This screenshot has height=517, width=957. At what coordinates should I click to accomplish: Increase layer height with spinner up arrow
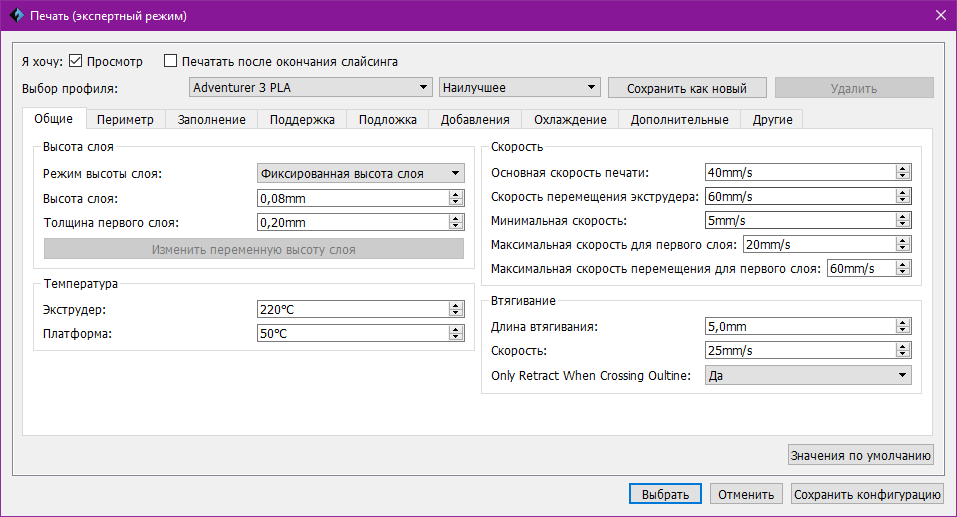point(456,194)
